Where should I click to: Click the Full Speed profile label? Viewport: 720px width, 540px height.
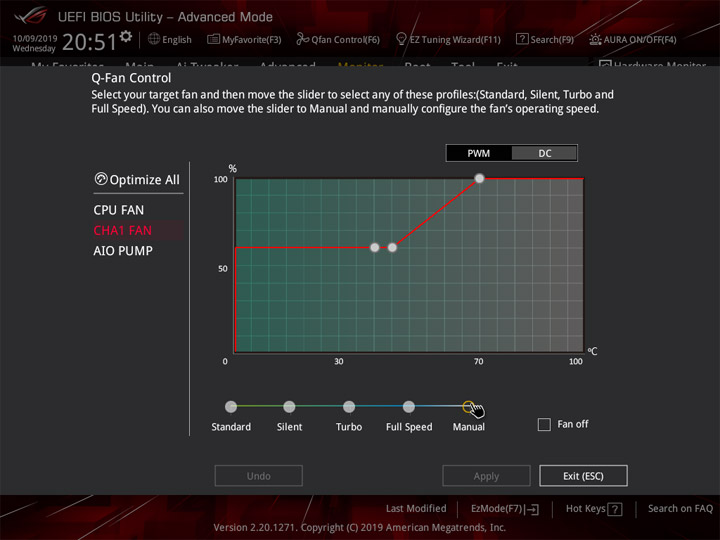point(409,427)
